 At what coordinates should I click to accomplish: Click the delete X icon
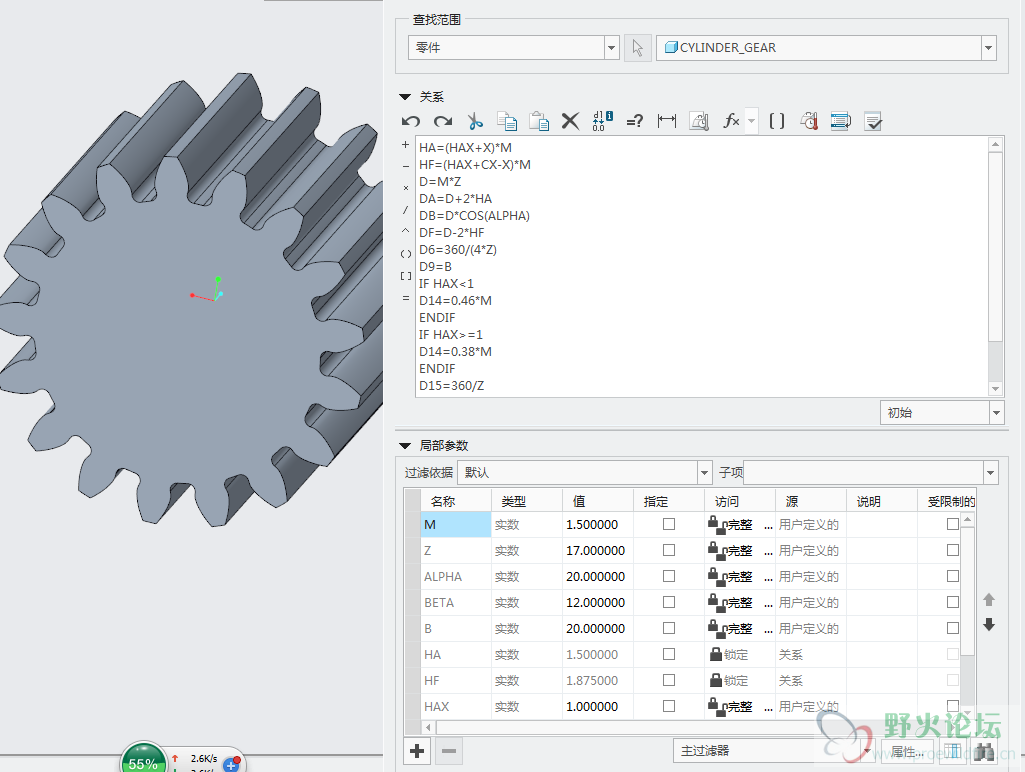570,121
